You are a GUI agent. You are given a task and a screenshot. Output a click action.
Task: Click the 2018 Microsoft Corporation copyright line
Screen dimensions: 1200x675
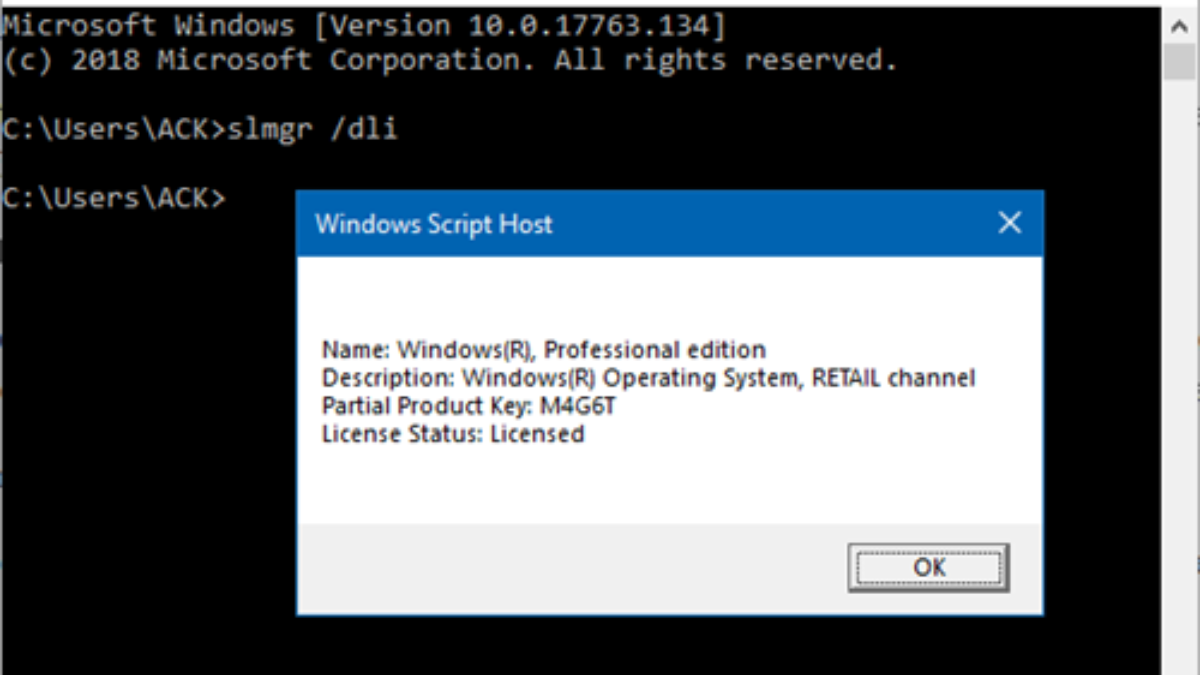pos(450,60)
